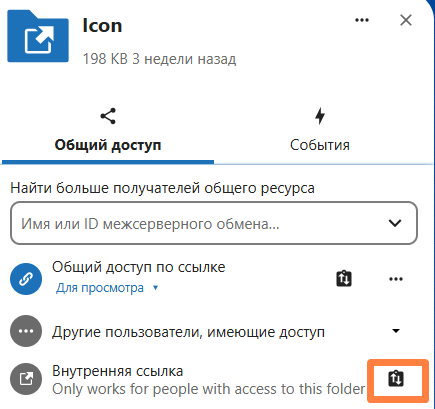Open the folder actions menu beside the Icon title
435x409 pixels.
(x=362, y=20)
